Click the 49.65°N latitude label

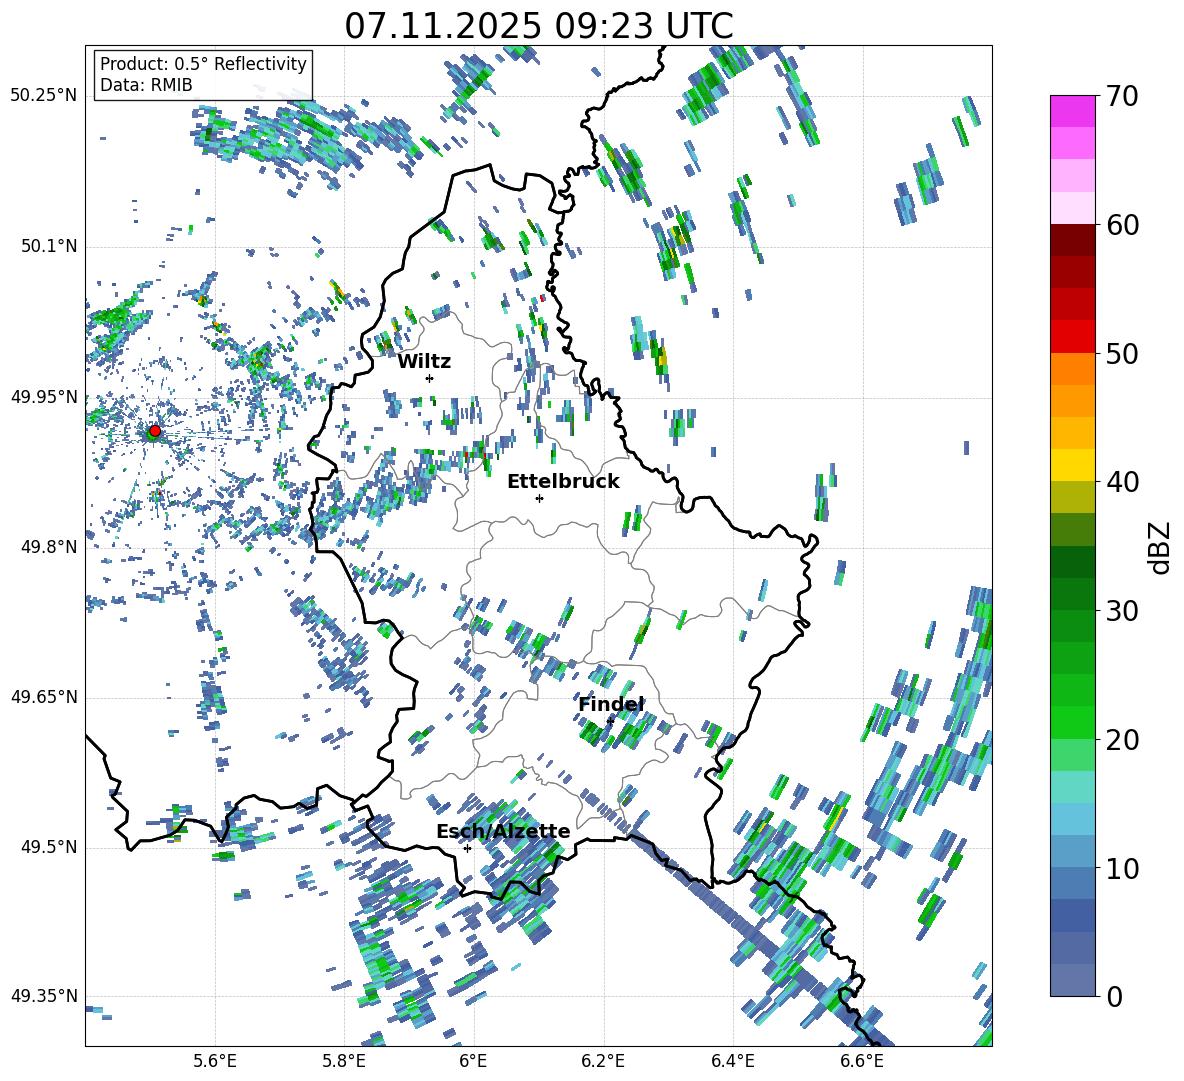click(44, 696)
